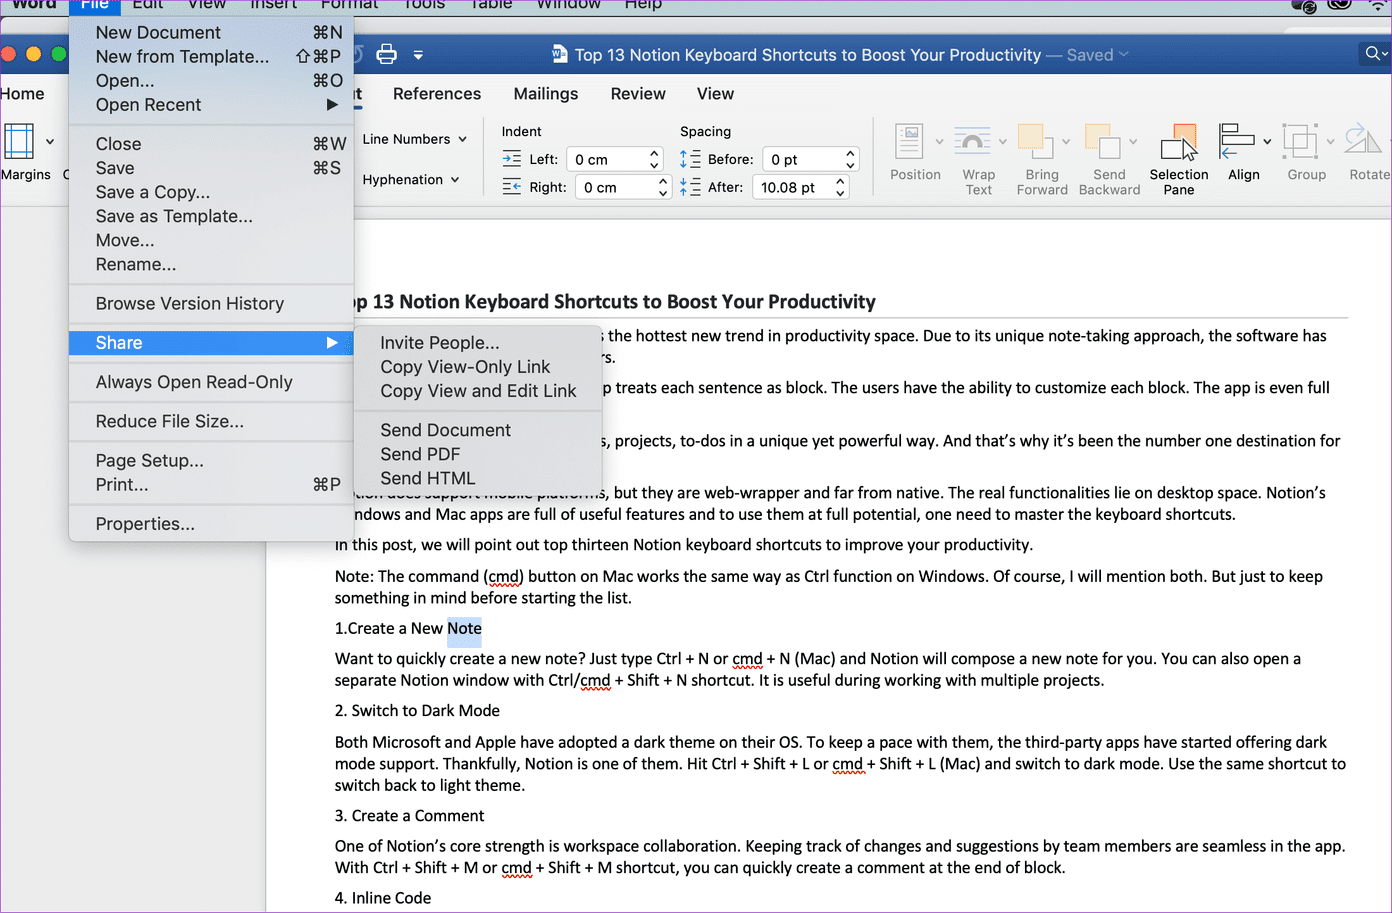The width and height of the screenshot is (1392, 913).
Task: Choose New Document from File menu
Action: (x=211, y=32)
